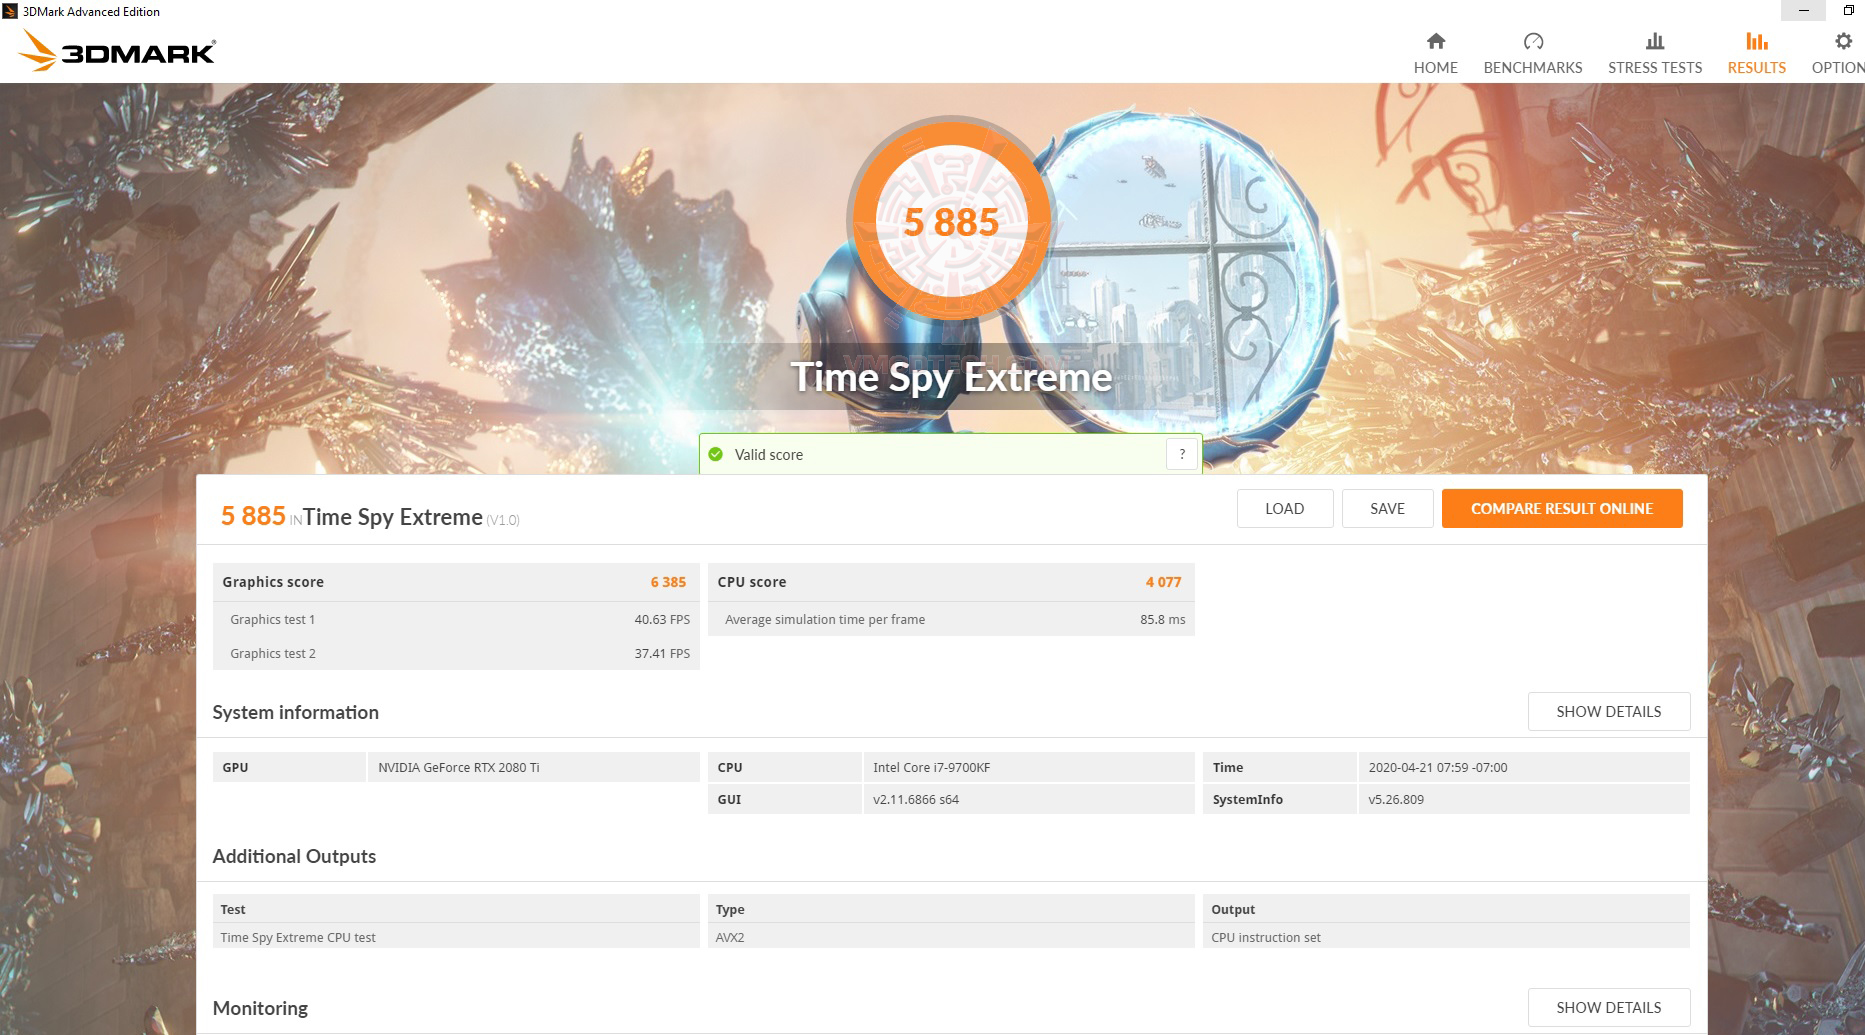Click the Time Spy Extreme banner title
Image resolution: width=1865 pixels, height=1035 pixels.
951,377
